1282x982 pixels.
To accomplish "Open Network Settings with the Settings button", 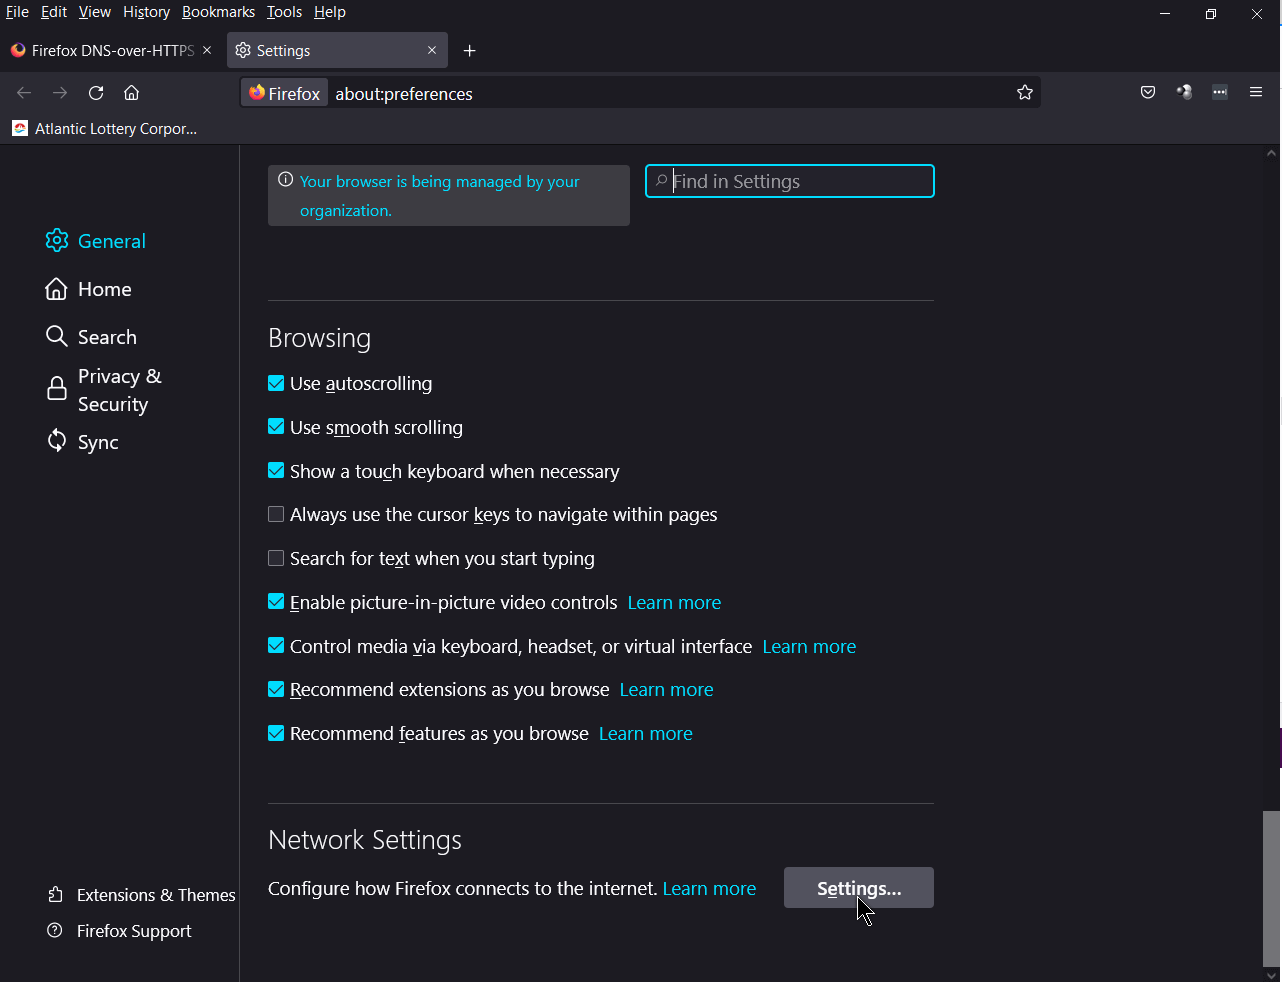I will point(858,888).
